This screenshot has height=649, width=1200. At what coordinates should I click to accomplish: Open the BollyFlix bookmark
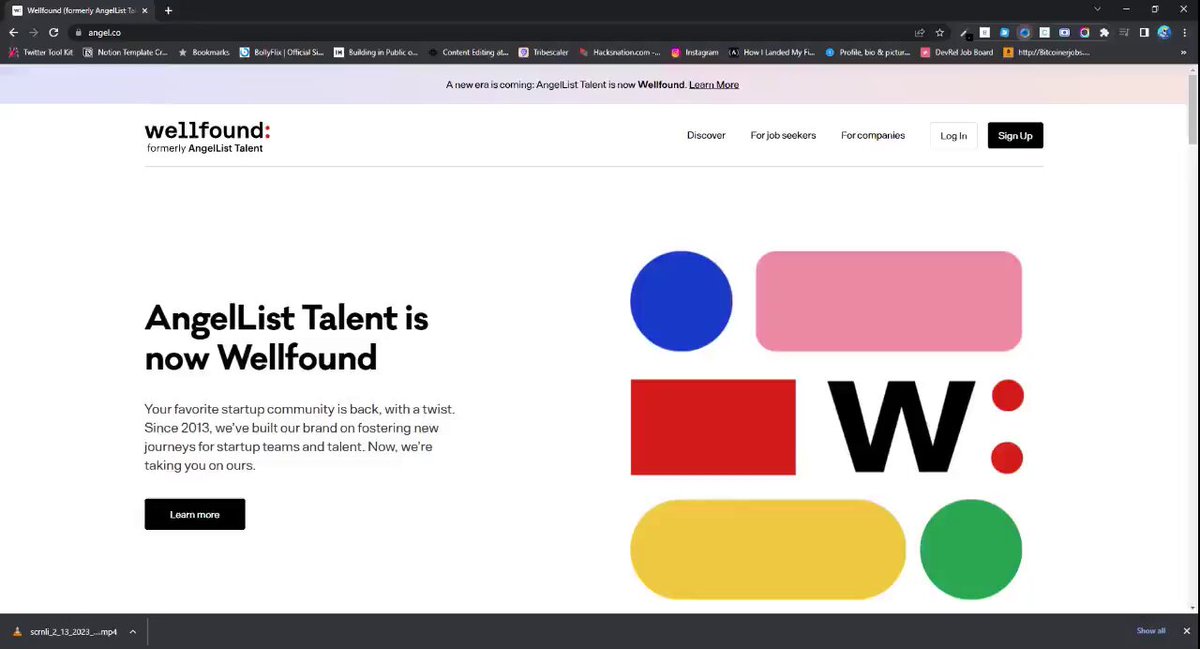(281, 52)
